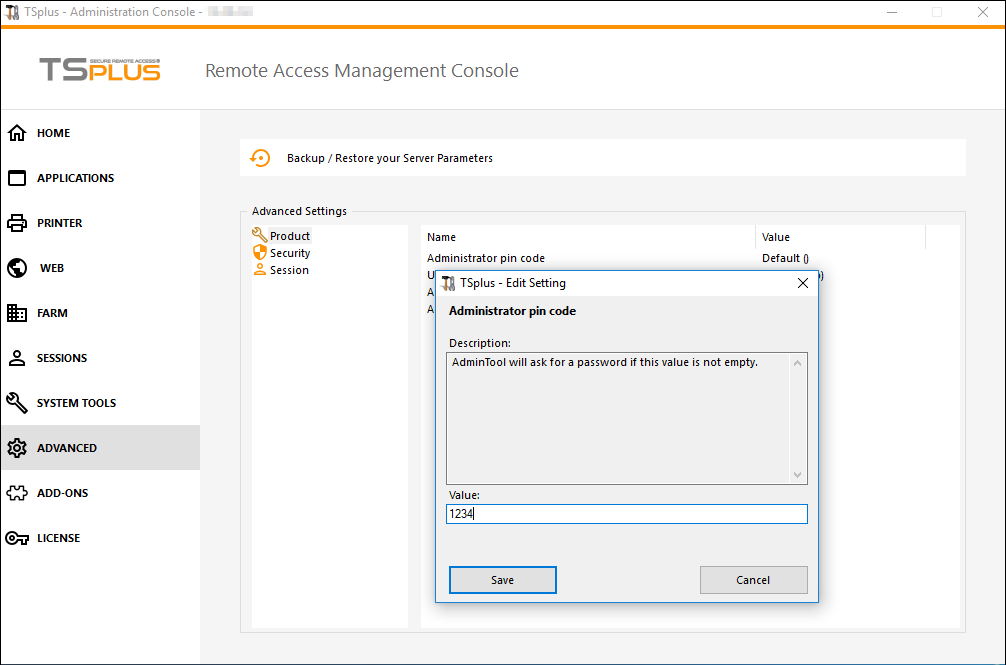
Task: Click the System Tools wrench icon
Action: pyautogui.click(x=17, y=403)
